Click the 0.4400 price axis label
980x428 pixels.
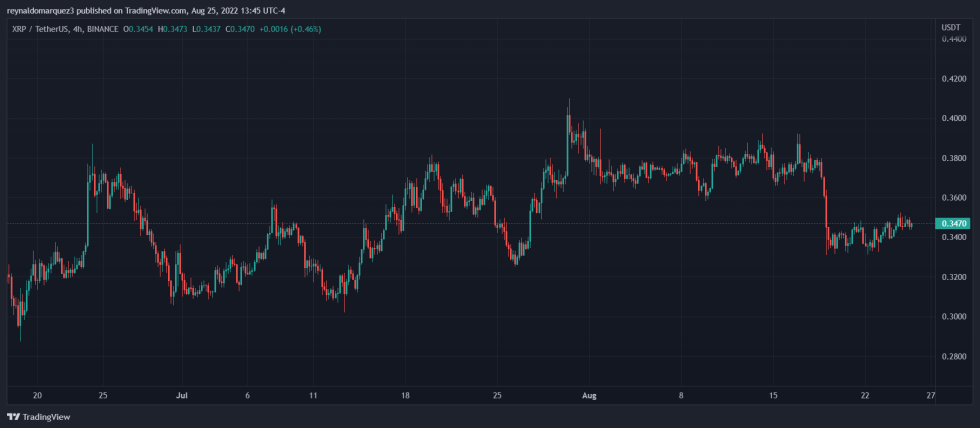952,39
